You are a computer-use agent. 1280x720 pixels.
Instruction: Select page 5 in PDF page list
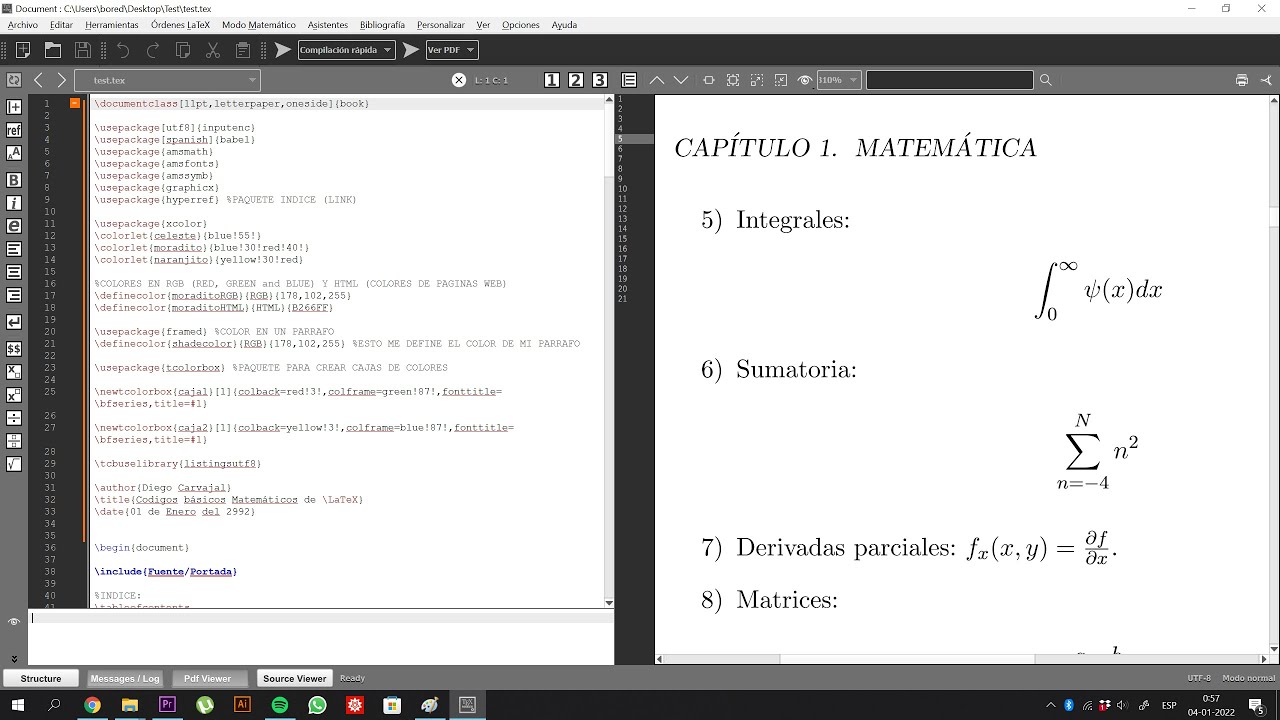click(634, 139)
